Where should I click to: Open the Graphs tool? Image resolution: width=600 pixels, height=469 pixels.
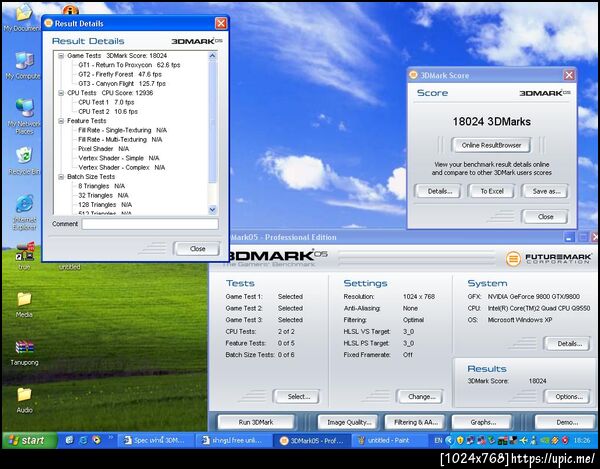(x=483, y=422)
